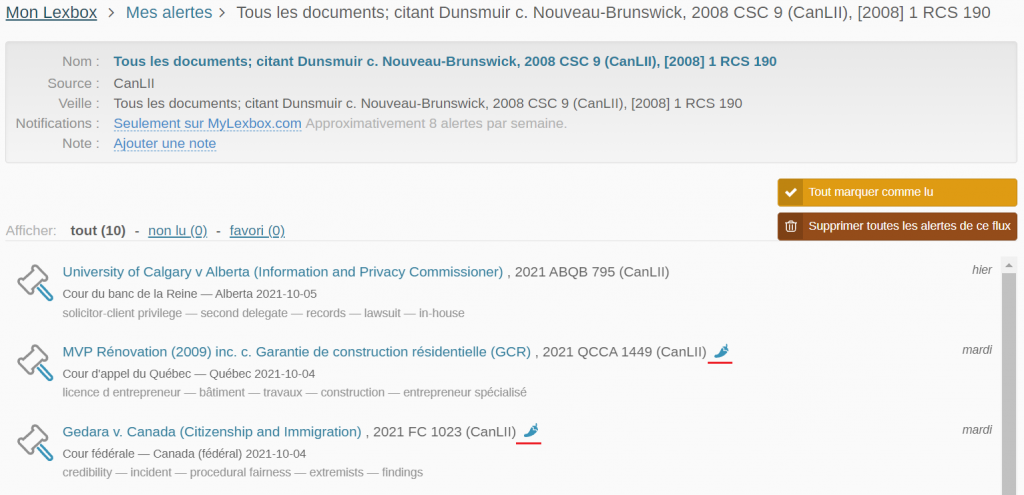
Task: Click Ajouter une note link
Action: click(x=164, y=143)
